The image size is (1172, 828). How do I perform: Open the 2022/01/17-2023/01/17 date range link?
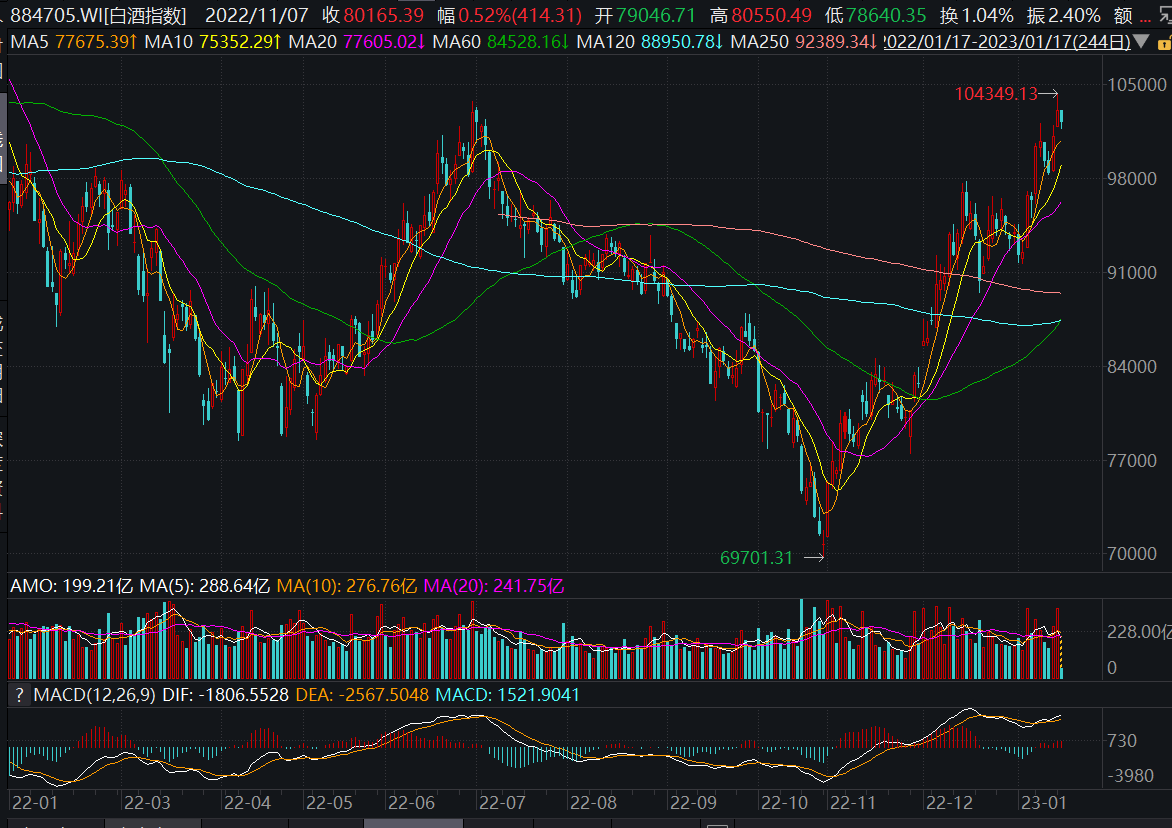(x=1007, y=42)
